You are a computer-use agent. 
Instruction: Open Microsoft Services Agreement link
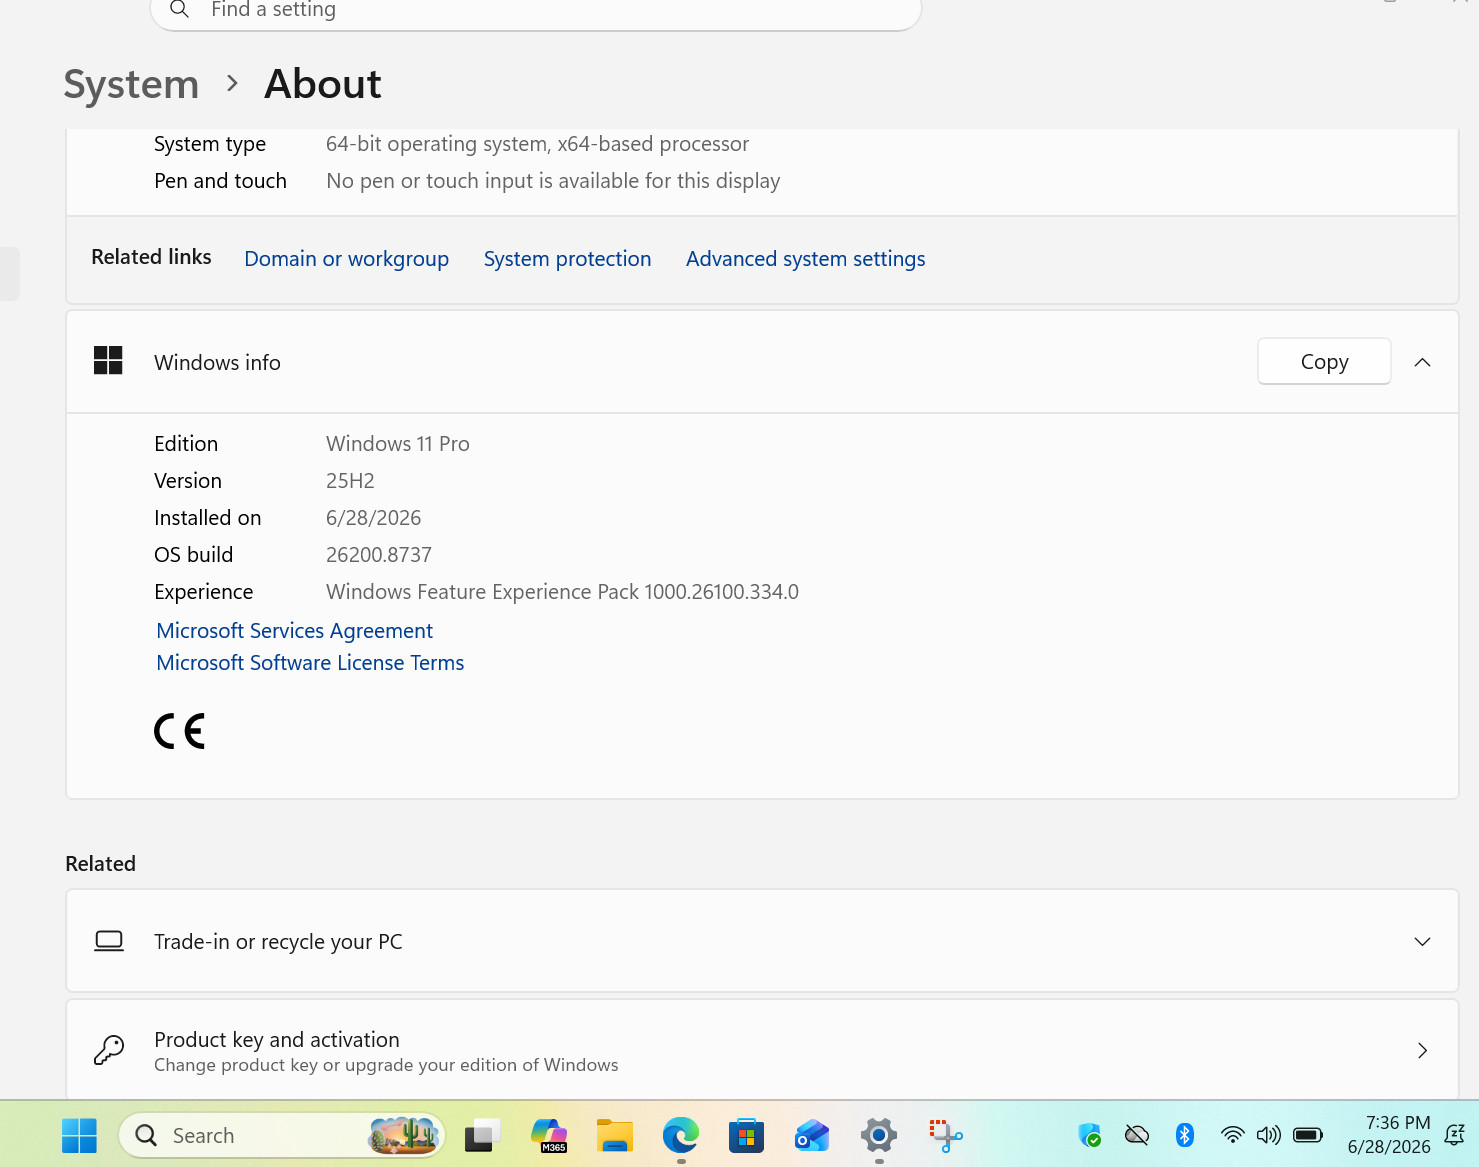(295, 631)
